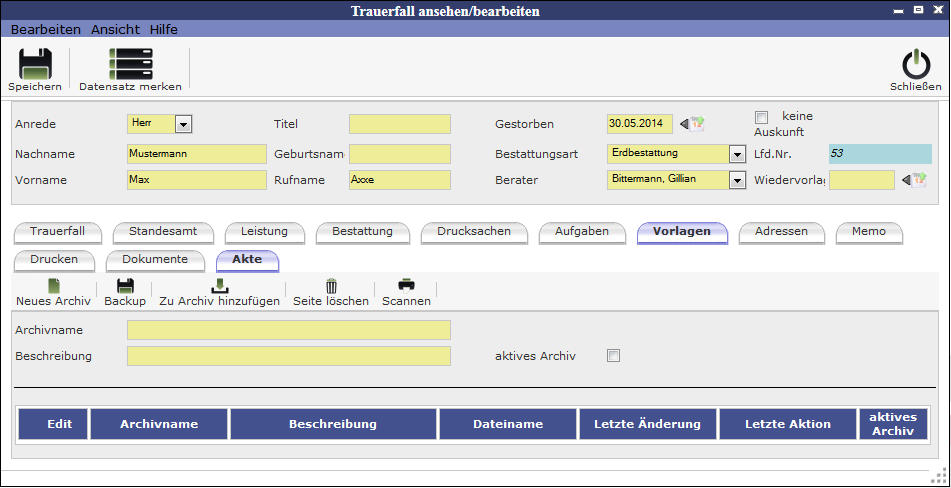Click the Seite löschen trash icon

tap(331, 286)
